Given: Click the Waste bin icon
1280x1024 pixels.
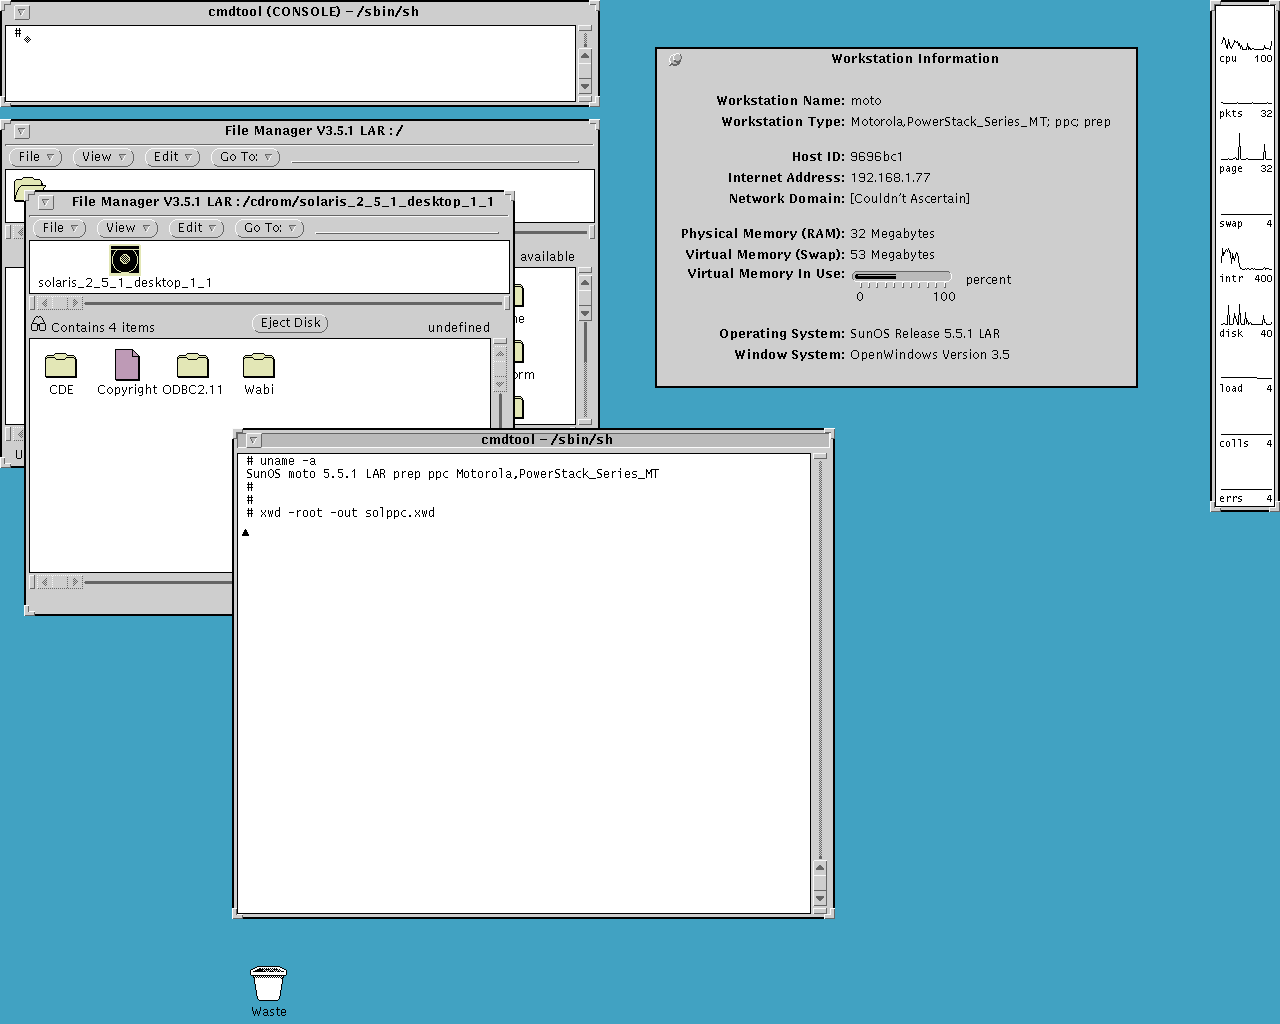Looking at the screenshot, I should click(x=268, y=984).
